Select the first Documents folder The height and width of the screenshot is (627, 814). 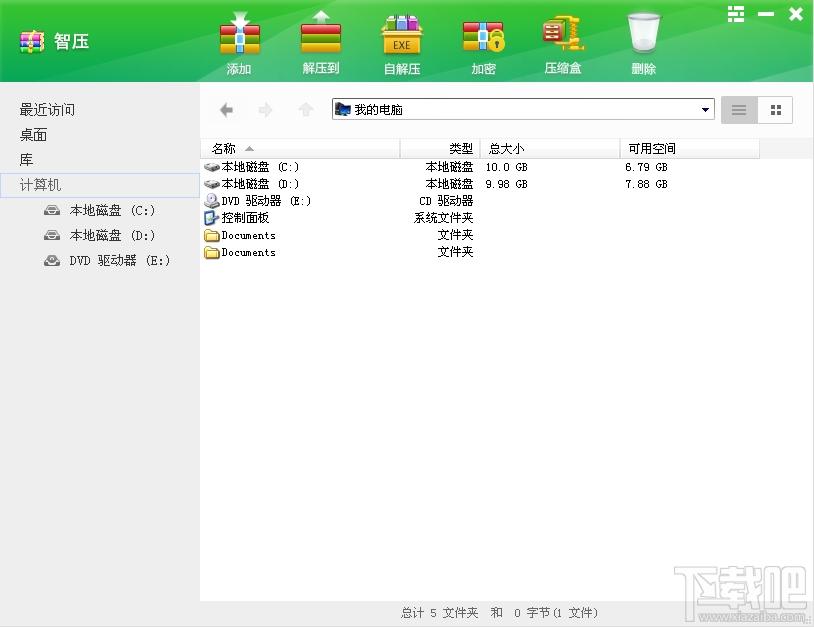pyautogui.click(x=240, y=235)
